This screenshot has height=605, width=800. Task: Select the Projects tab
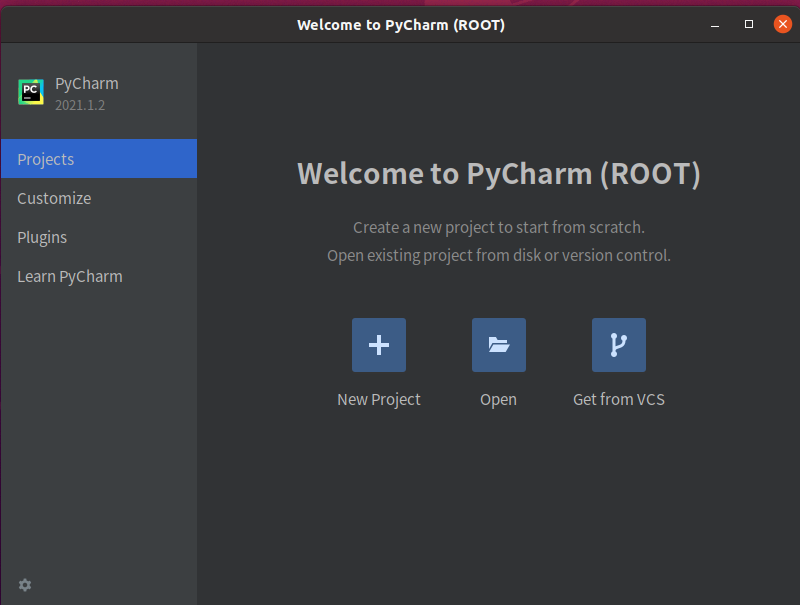99,159
